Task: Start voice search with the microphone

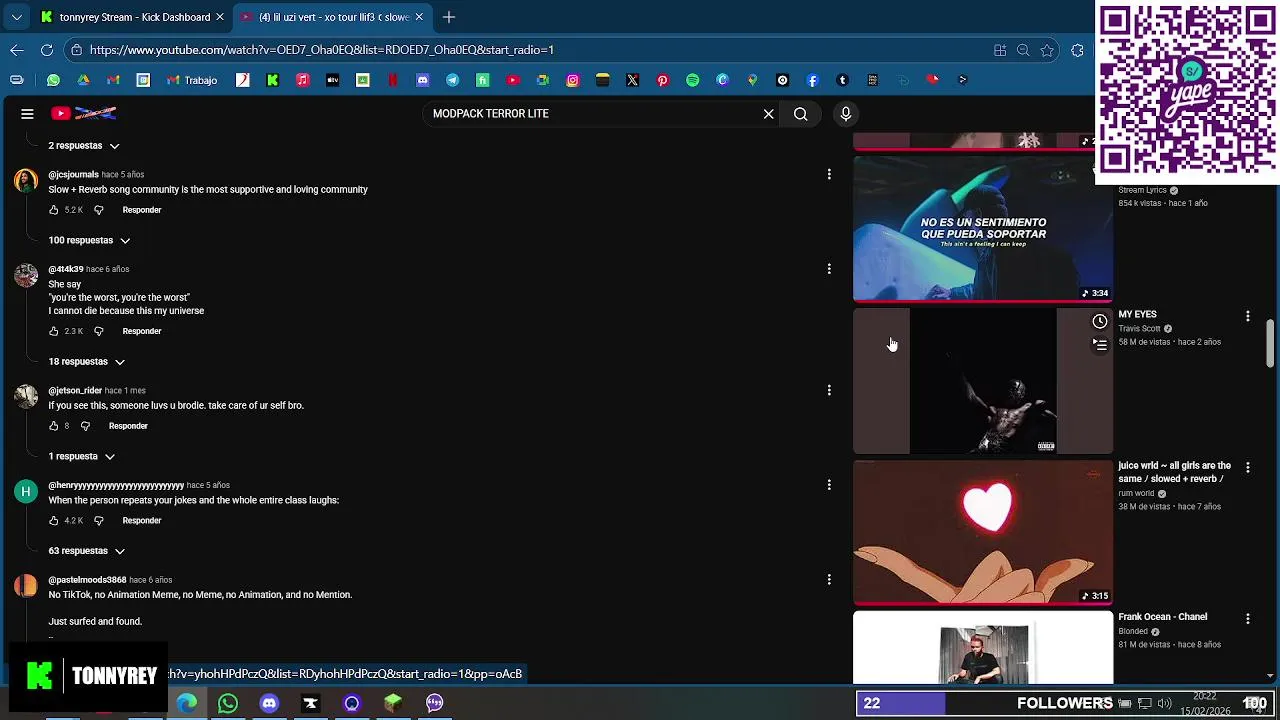Action: [846, 114]
